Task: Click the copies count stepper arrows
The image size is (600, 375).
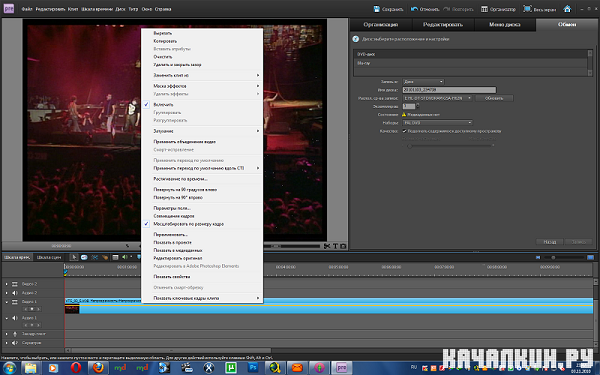Action: pyautogui.click(x=417, y=106)
